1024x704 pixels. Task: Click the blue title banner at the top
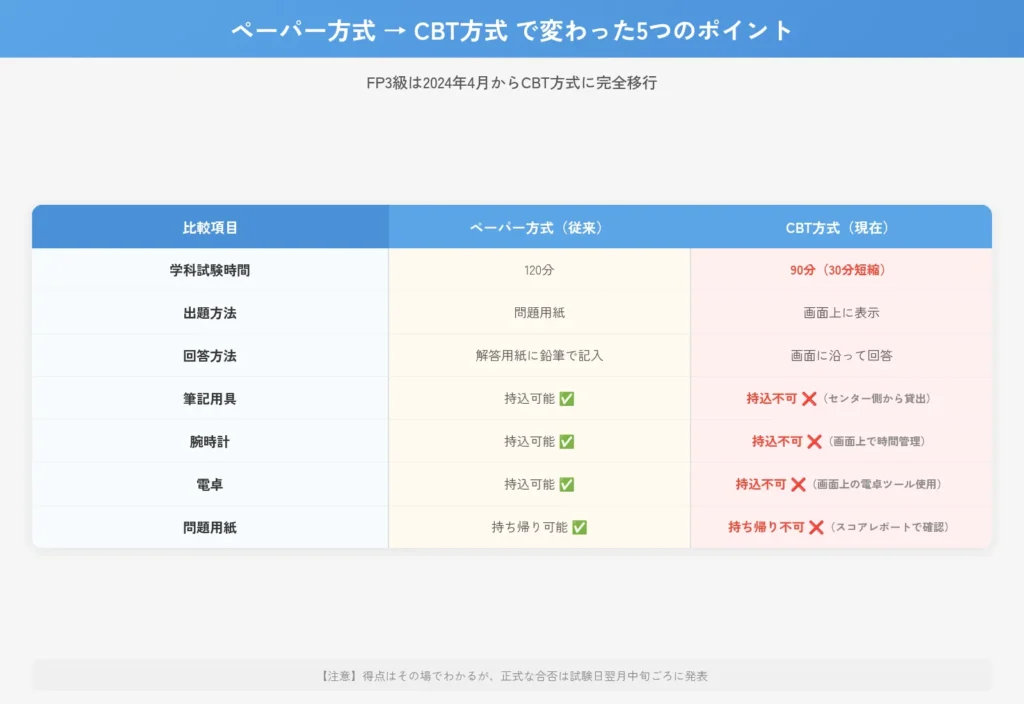(512, 29)
